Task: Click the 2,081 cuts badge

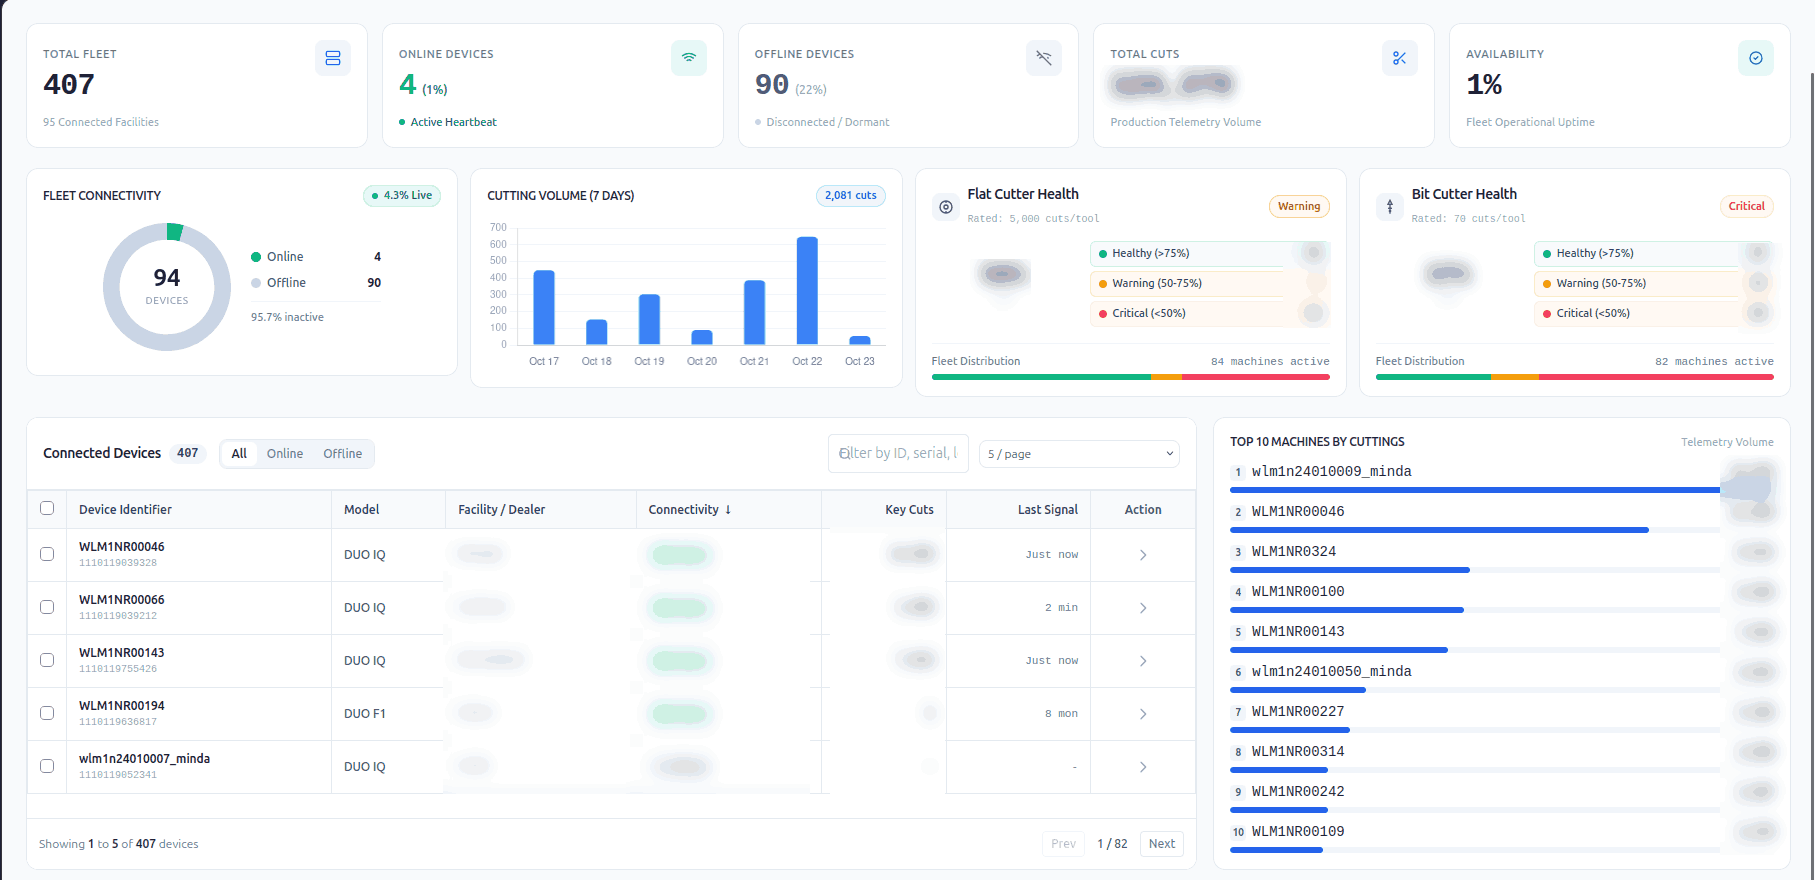Action: tap(851, 196)
